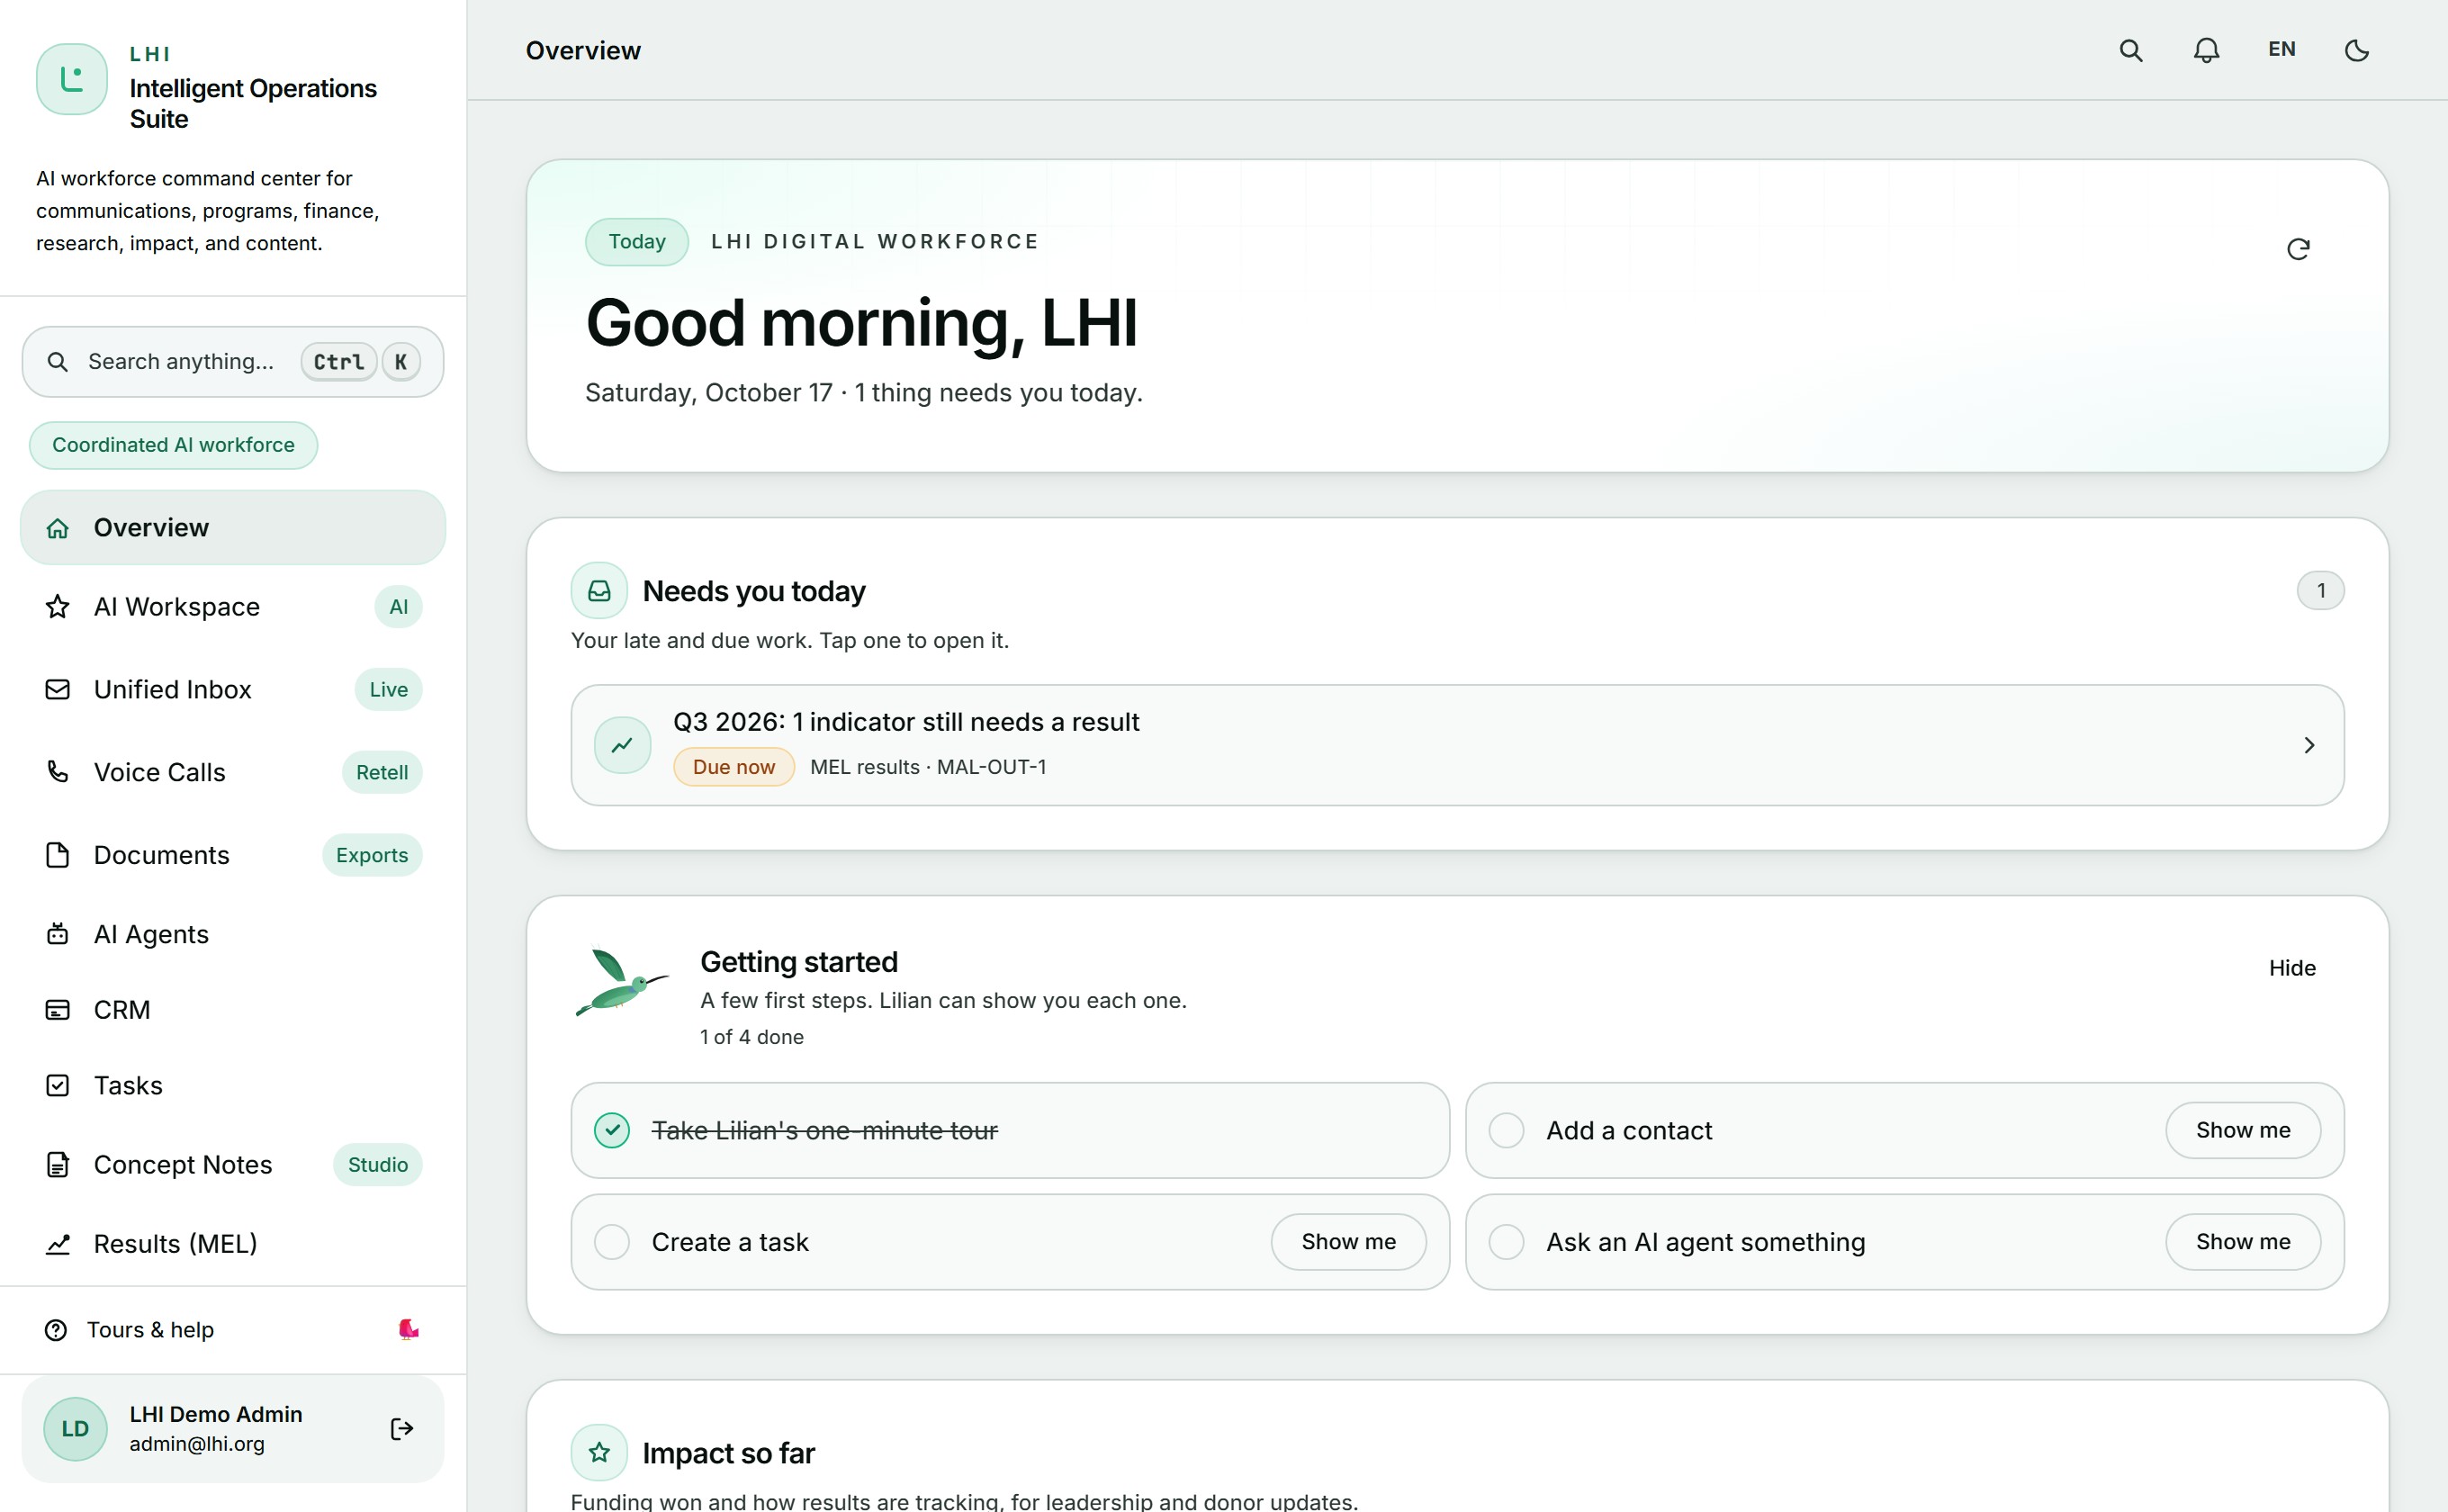The width and height of the screenshot is (2448, 1512).
Task: Click the refresh icon in greeting card
Action: 2298,249
